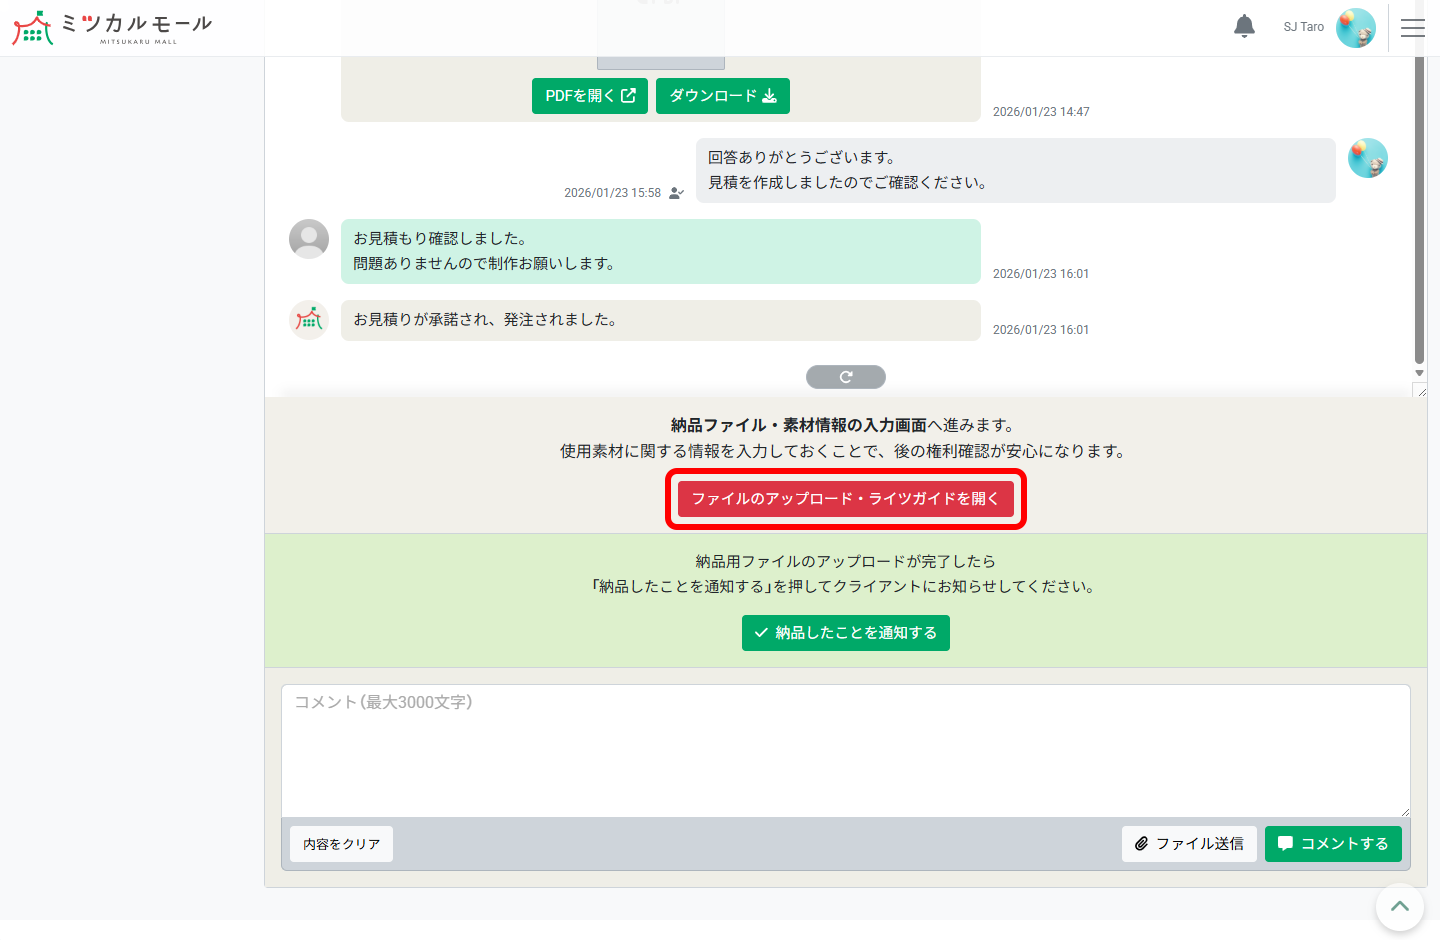Click the Mitsukaru Mall logo
Viewport: 1440px width, 940px height.
click(x=110, y=27)
